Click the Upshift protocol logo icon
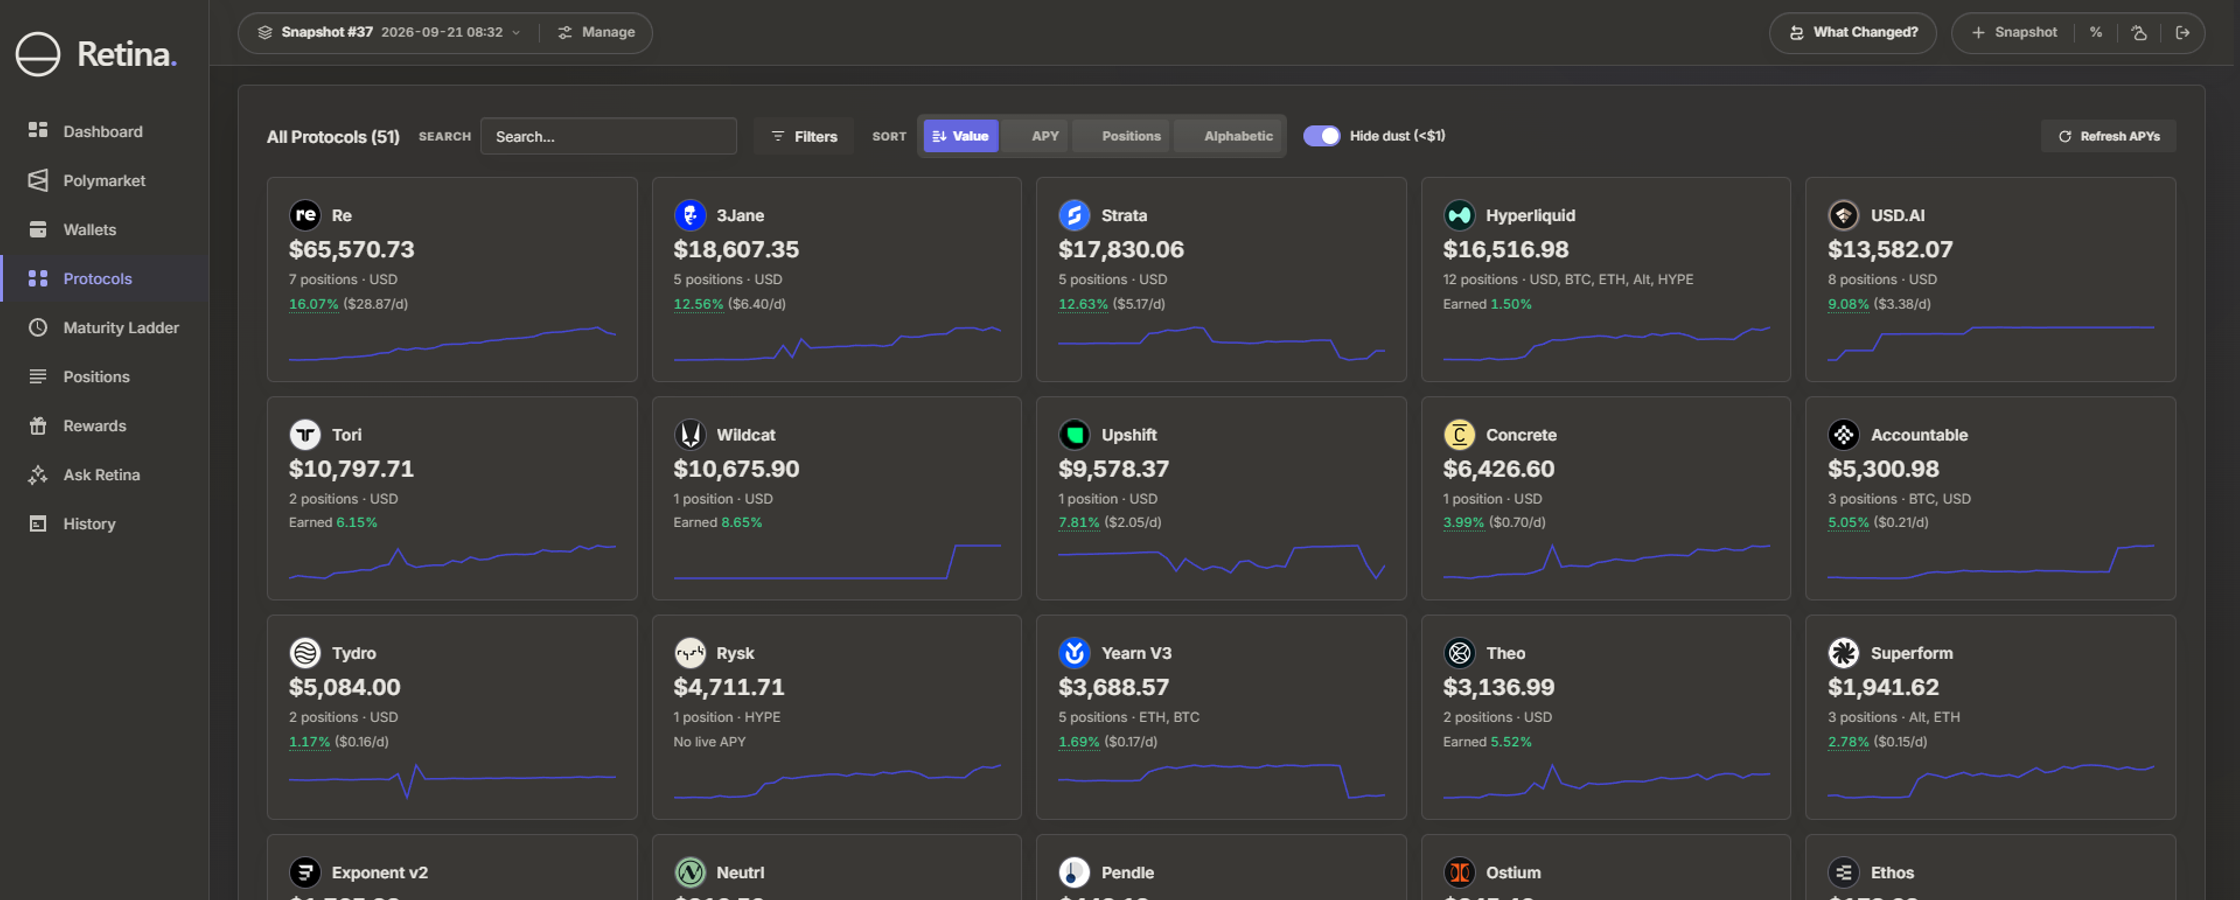The height and width of the screenshot is (900, 2240). pyautogui.click(x=1074, y=434)
